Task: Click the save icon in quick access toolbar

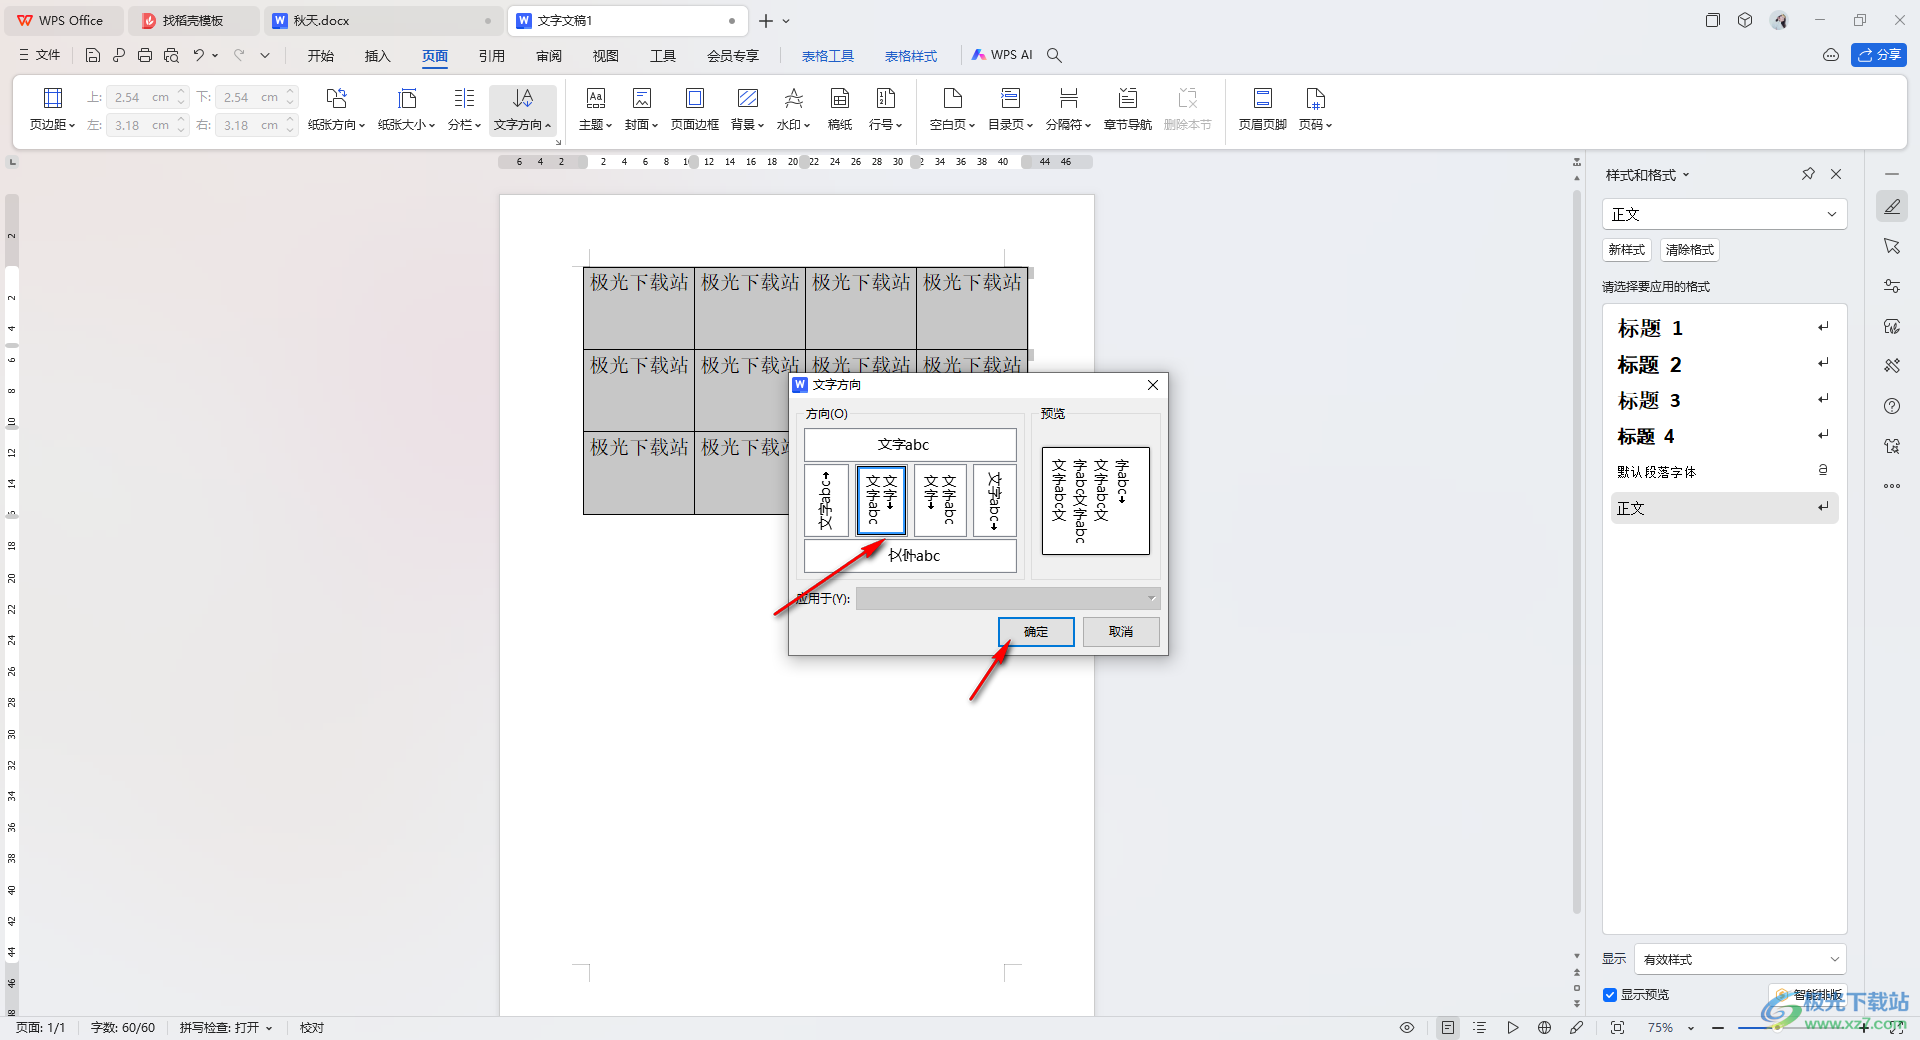Action: [93, 55]
